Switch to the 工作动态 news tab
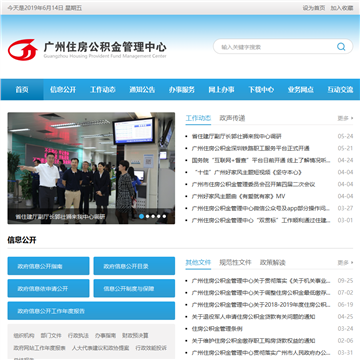 198,118
